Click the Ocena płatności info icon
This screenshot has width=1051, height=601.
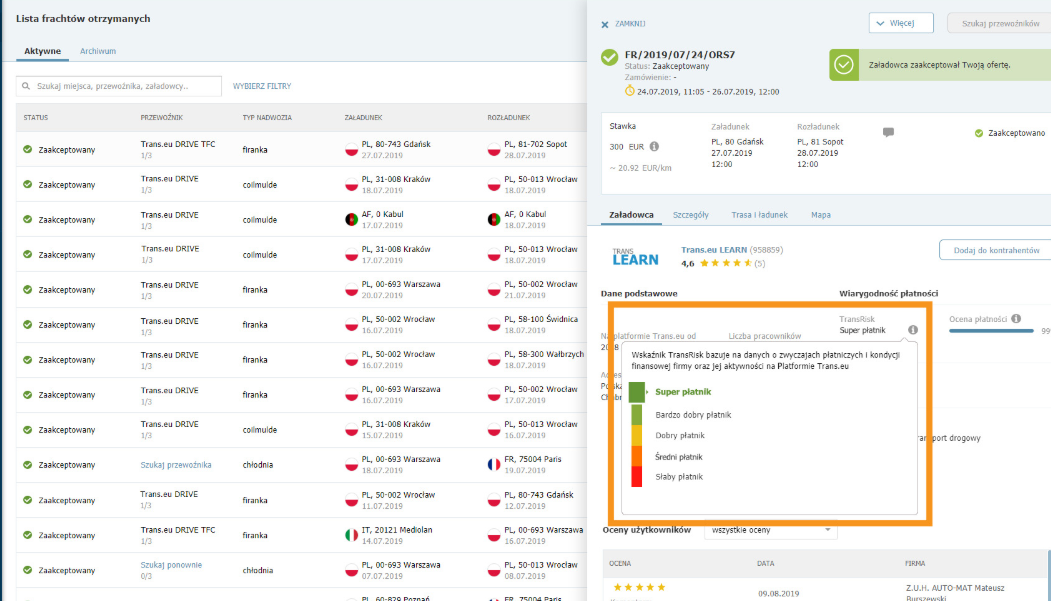click(x=1016, y=319)
